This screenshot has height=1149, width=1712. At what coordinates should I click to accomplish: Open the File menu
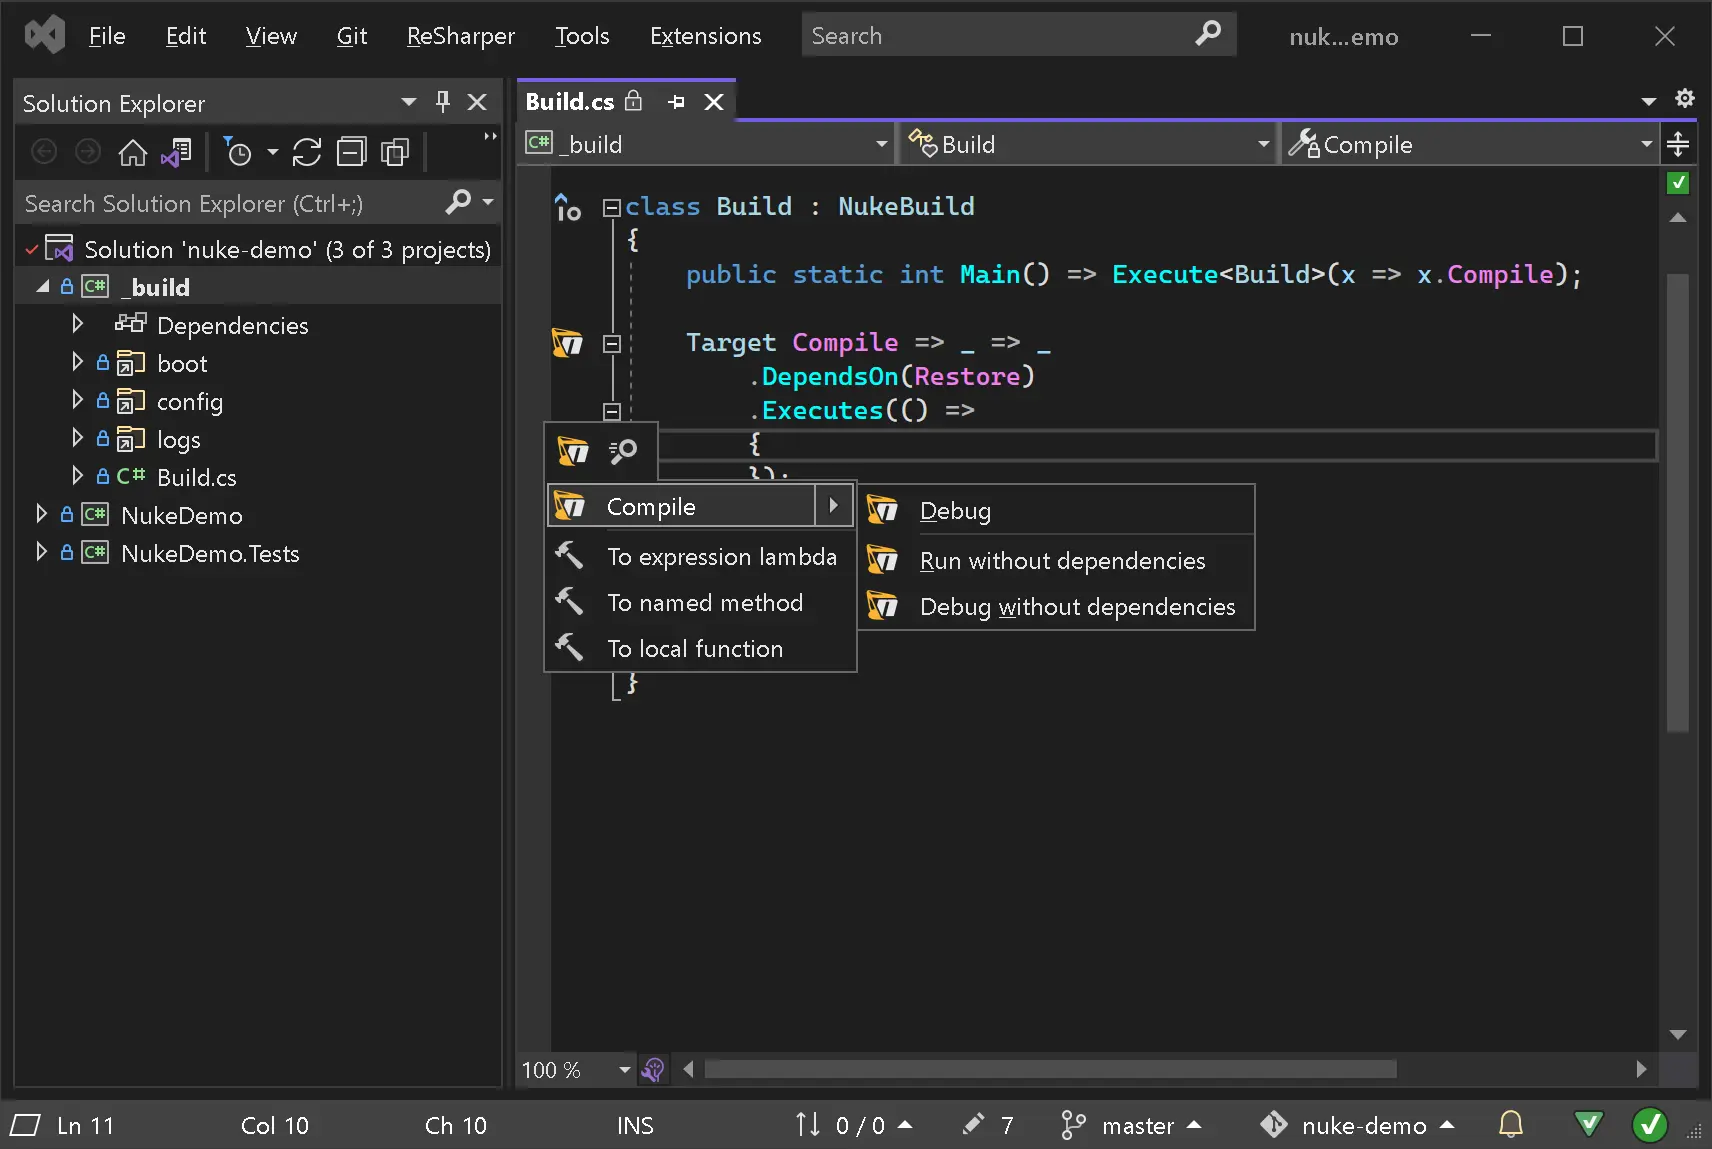coord(107,36)
